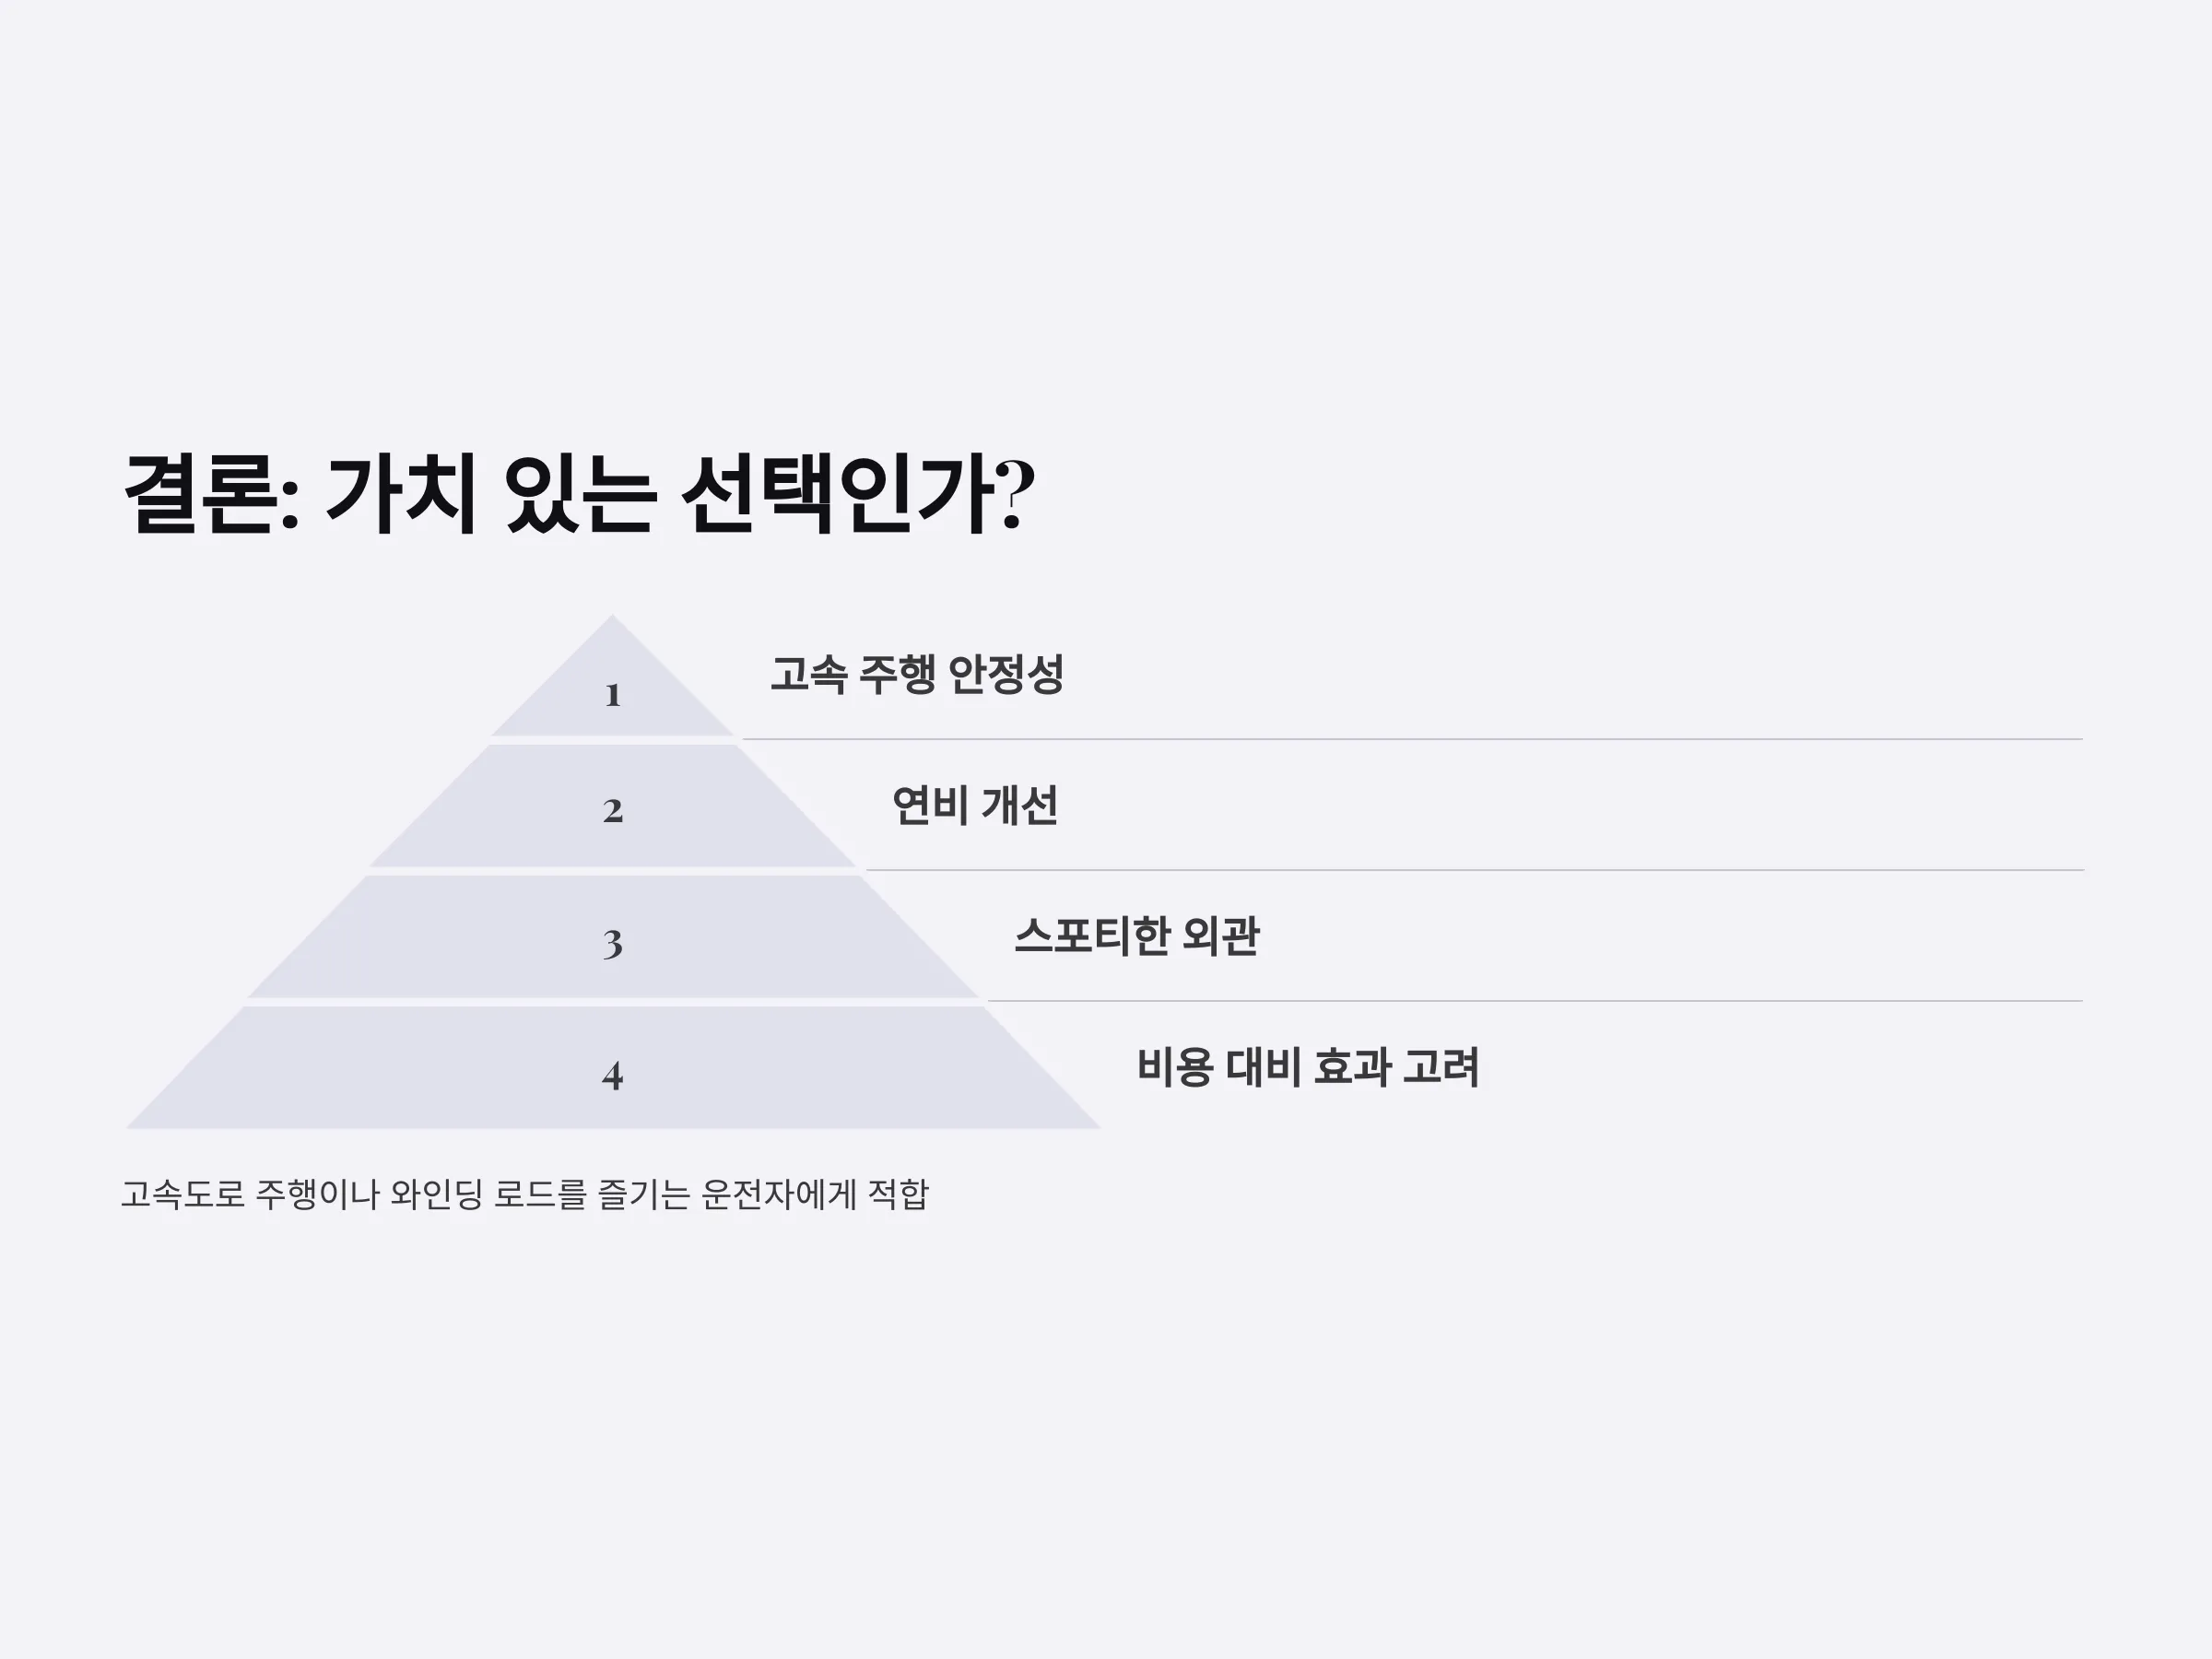Click the footer text about 고속도로 주행
Image resolution: width=2212 pixels, height=1659 pixels.
point(525,1194)
